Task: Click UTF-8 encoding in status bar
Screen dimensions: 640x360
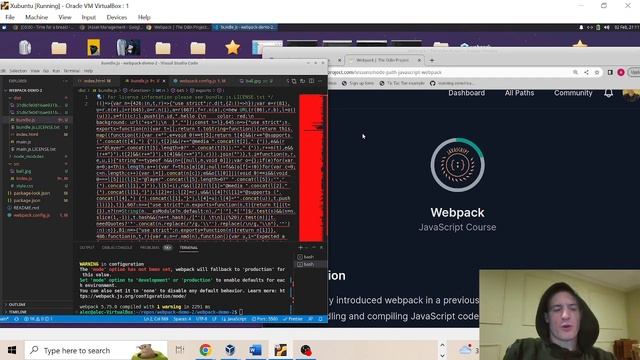Action: [x=202, y=319]
